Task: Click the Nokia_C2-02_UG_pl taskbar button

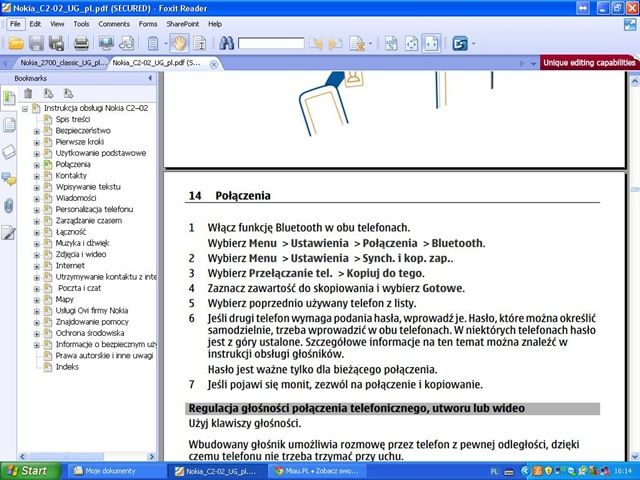Action: click(216, 471)
